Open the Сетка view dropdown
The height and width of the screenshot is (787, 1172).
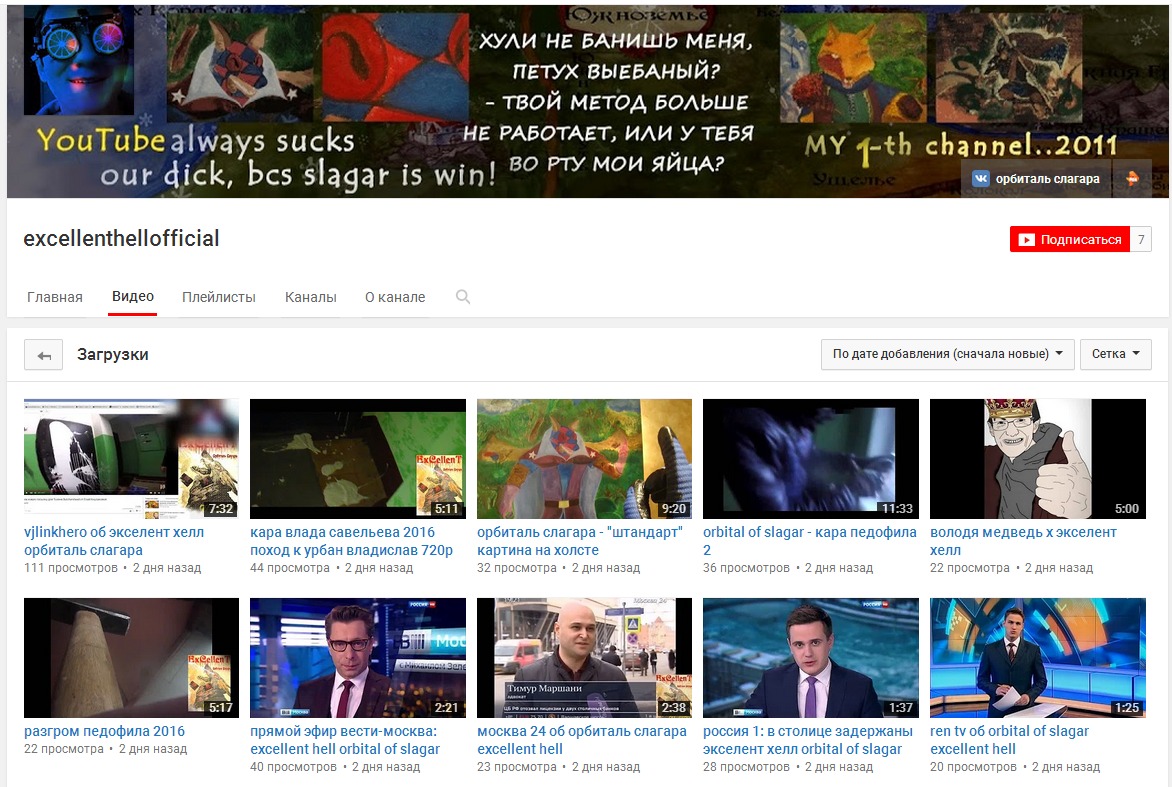[x=1115, y=354]
